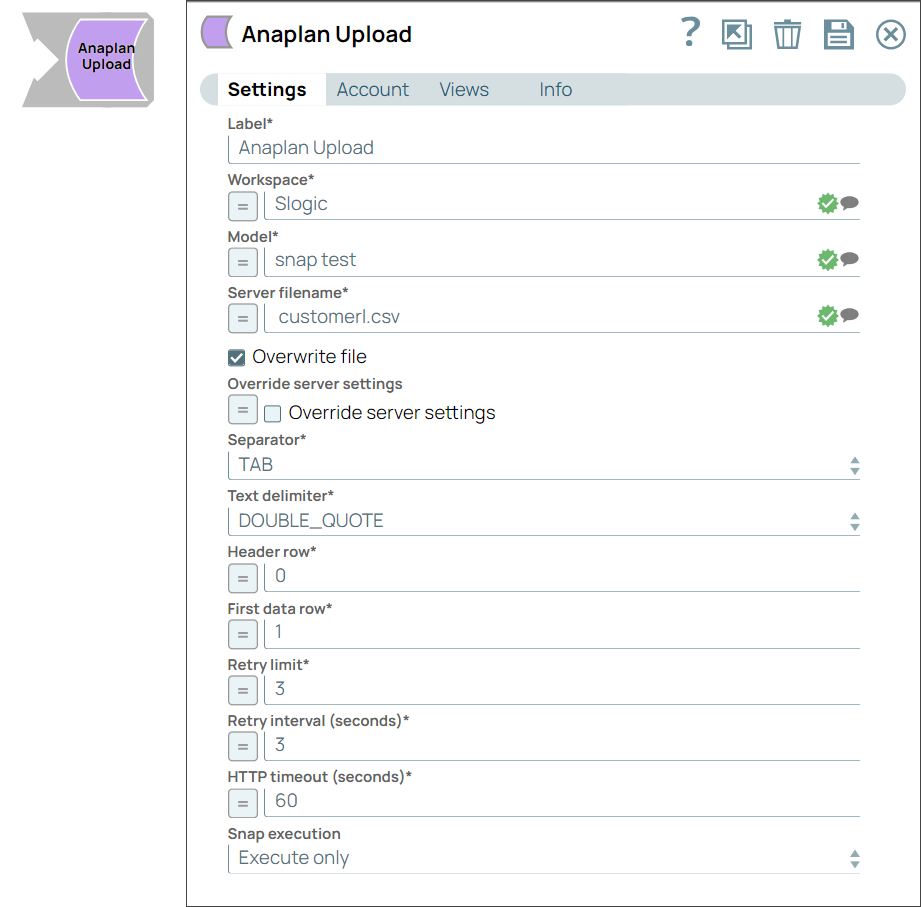Uncheck the Overwrite file checkbox
The image size is (921, 907).
pyautogui.click(x=237, y=356)
